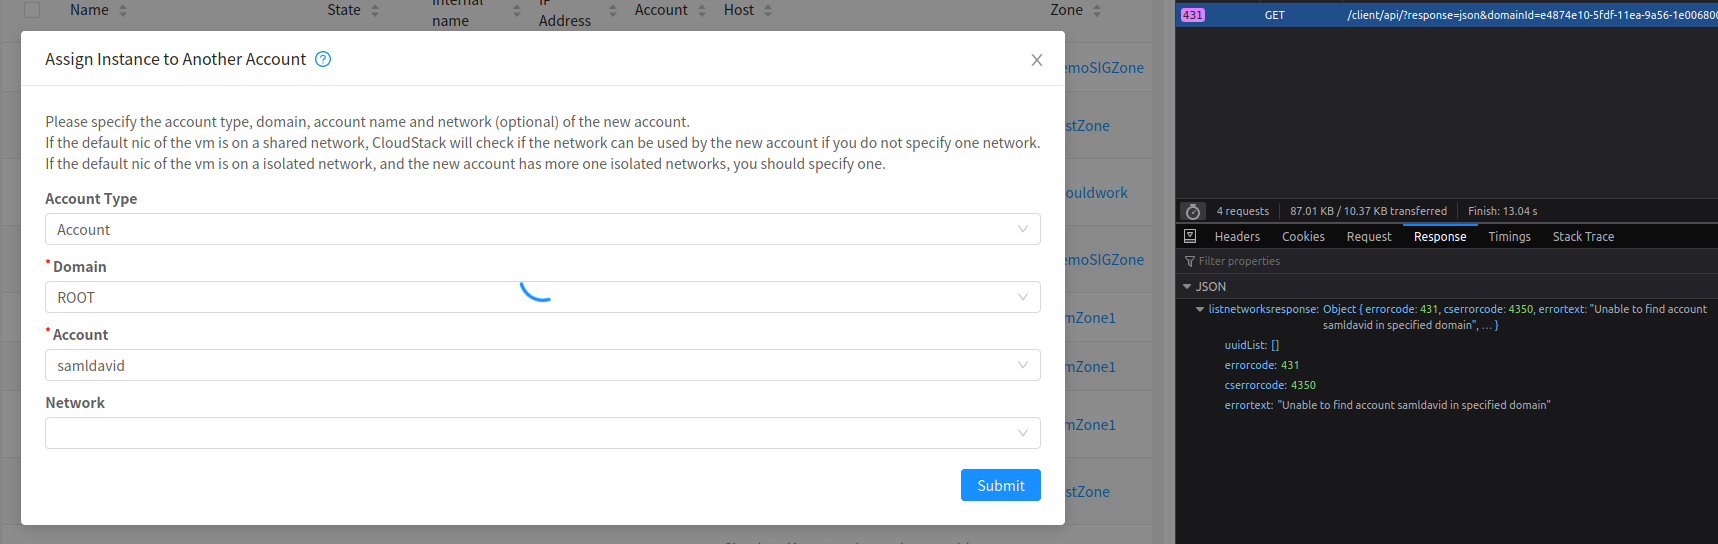Expand the empty Network dropdown
Image resolution: width=1718 pixels, height=544 pixels.
(x=543, y=433)
